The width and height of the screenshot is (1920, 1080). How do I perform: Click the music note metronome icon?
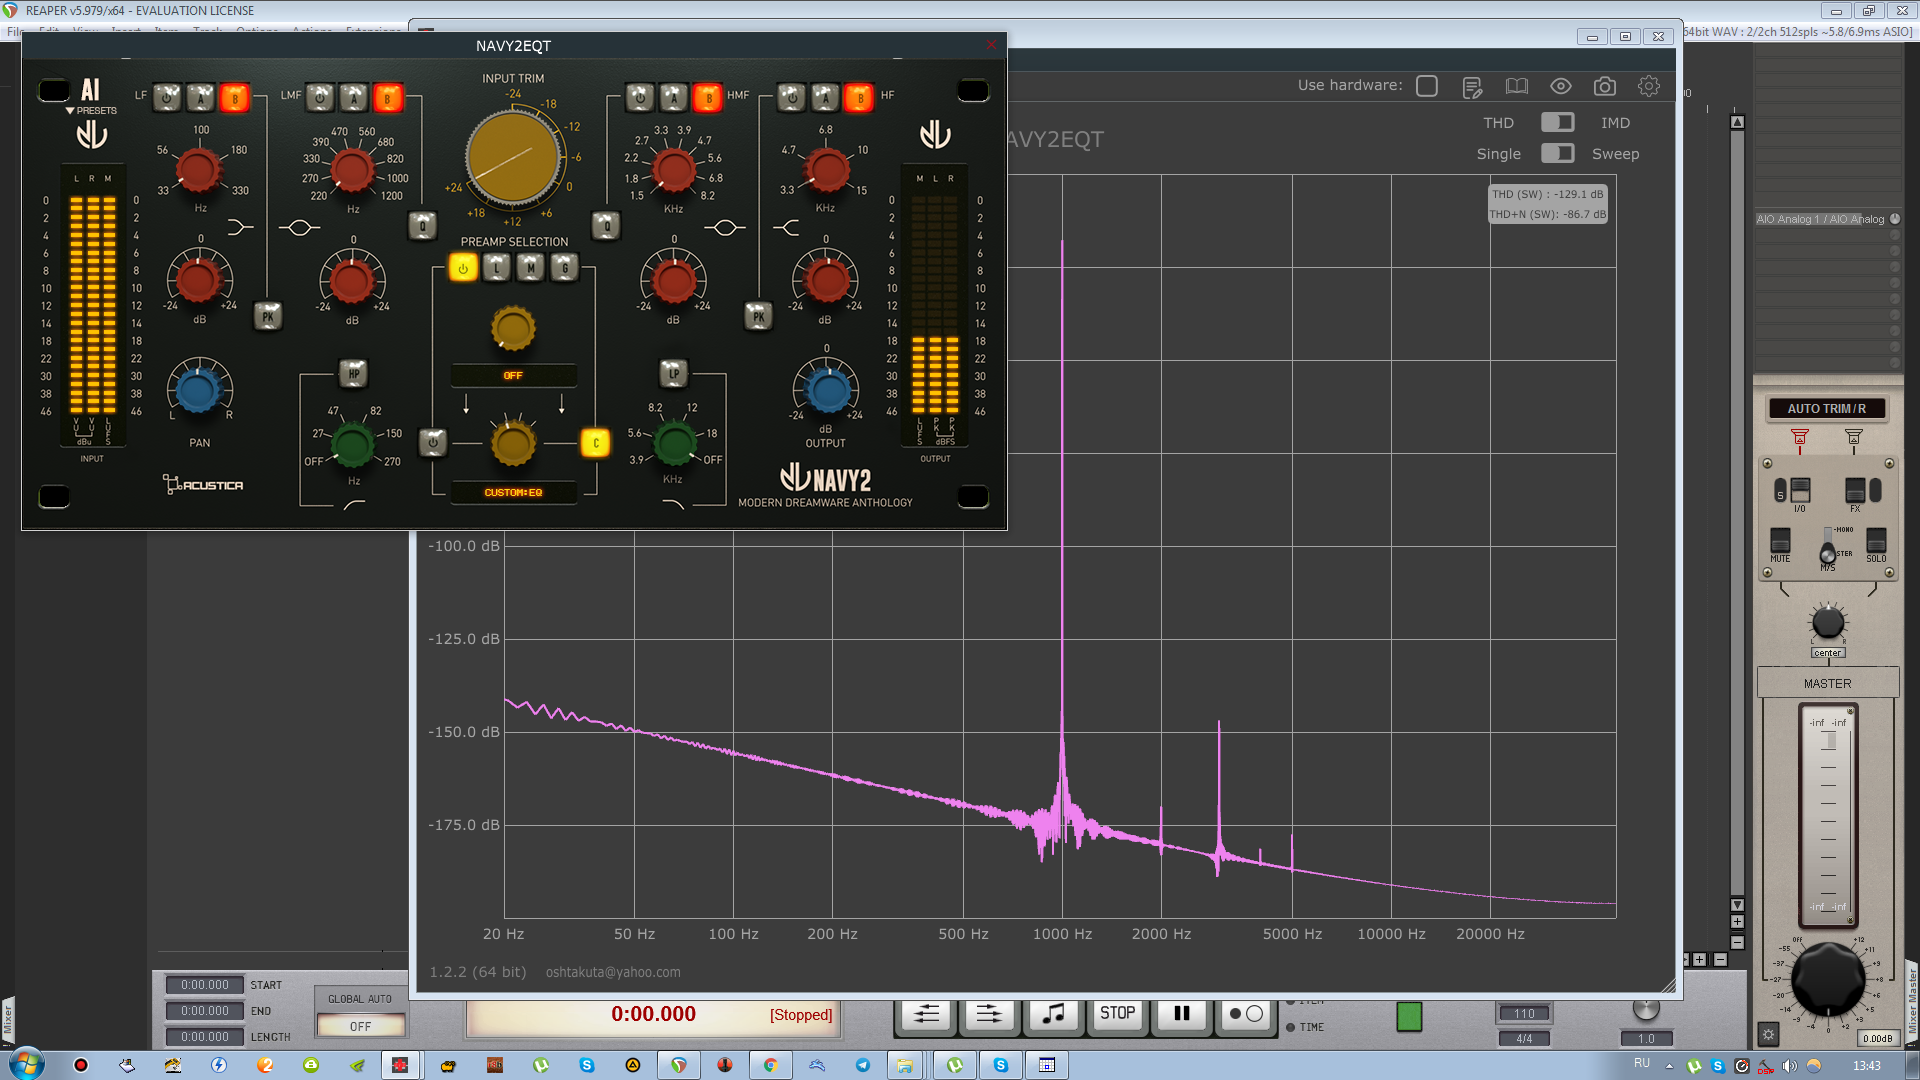[1053, 1014]
